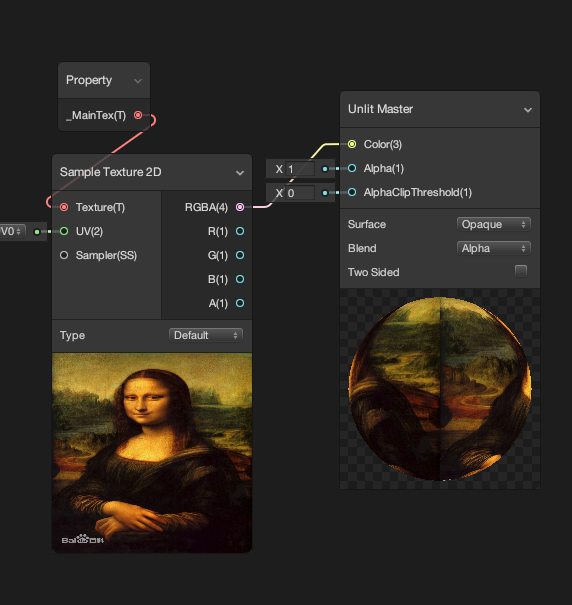Screen dimensions: 572x605
Task: Collapse the Unlit Master node chevron
Action: 528,110
